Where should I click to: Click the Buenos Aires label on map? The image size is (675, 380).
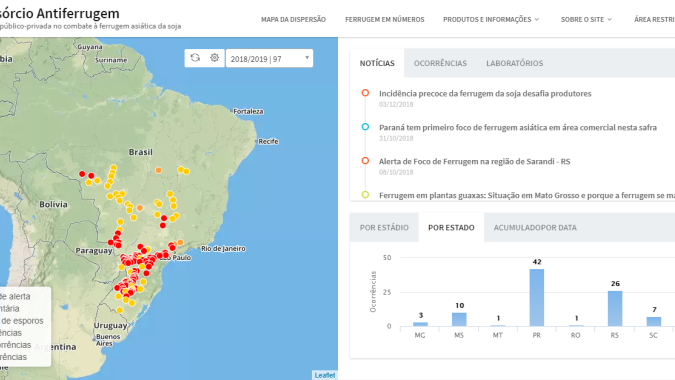(108, 340)
